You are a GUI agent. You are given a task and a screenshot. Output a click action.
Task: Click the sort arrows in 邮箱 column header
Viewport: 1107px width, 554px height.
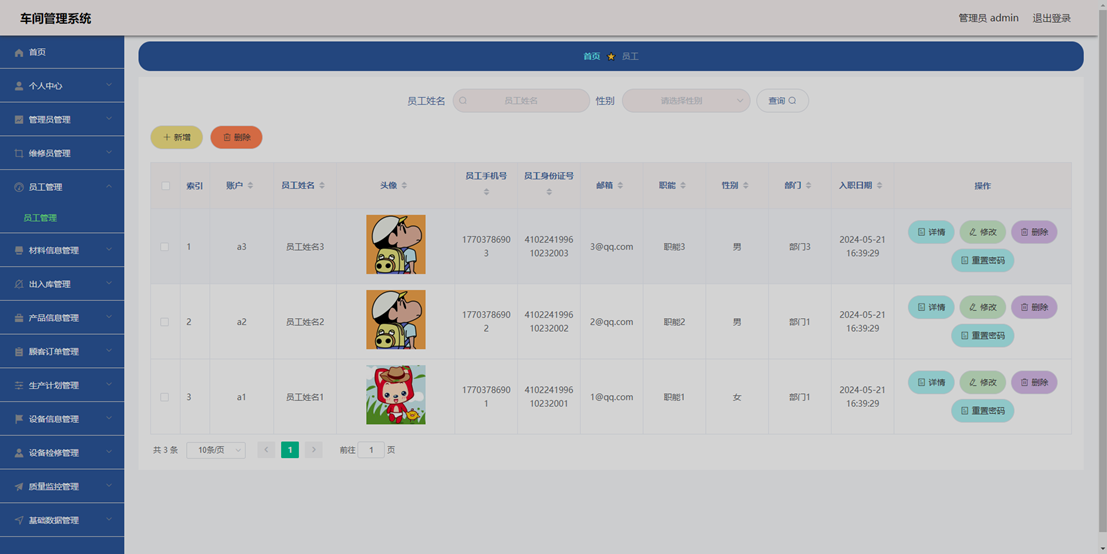tap(620, 186)
